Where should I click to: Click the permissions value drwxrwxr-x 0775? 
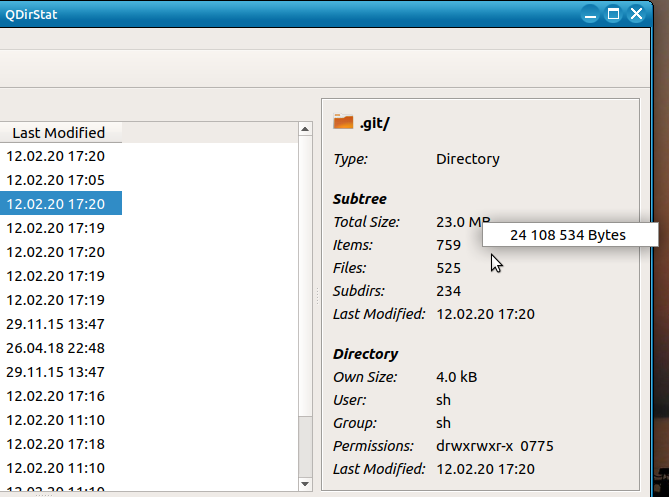[x=495, y=446]
